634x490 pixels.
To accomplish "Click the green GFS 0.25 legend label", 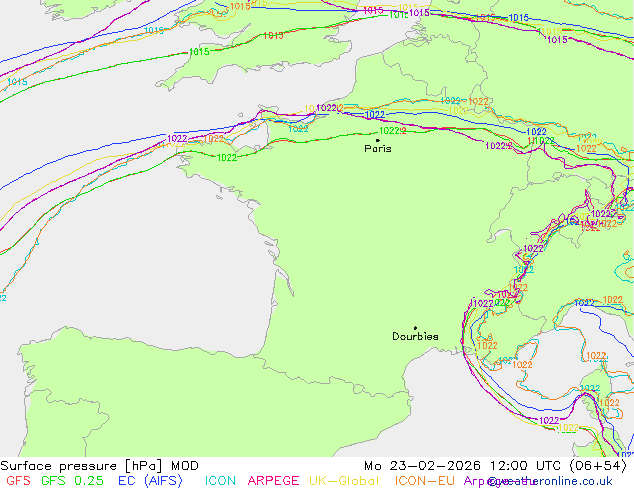I will (72, 481).
